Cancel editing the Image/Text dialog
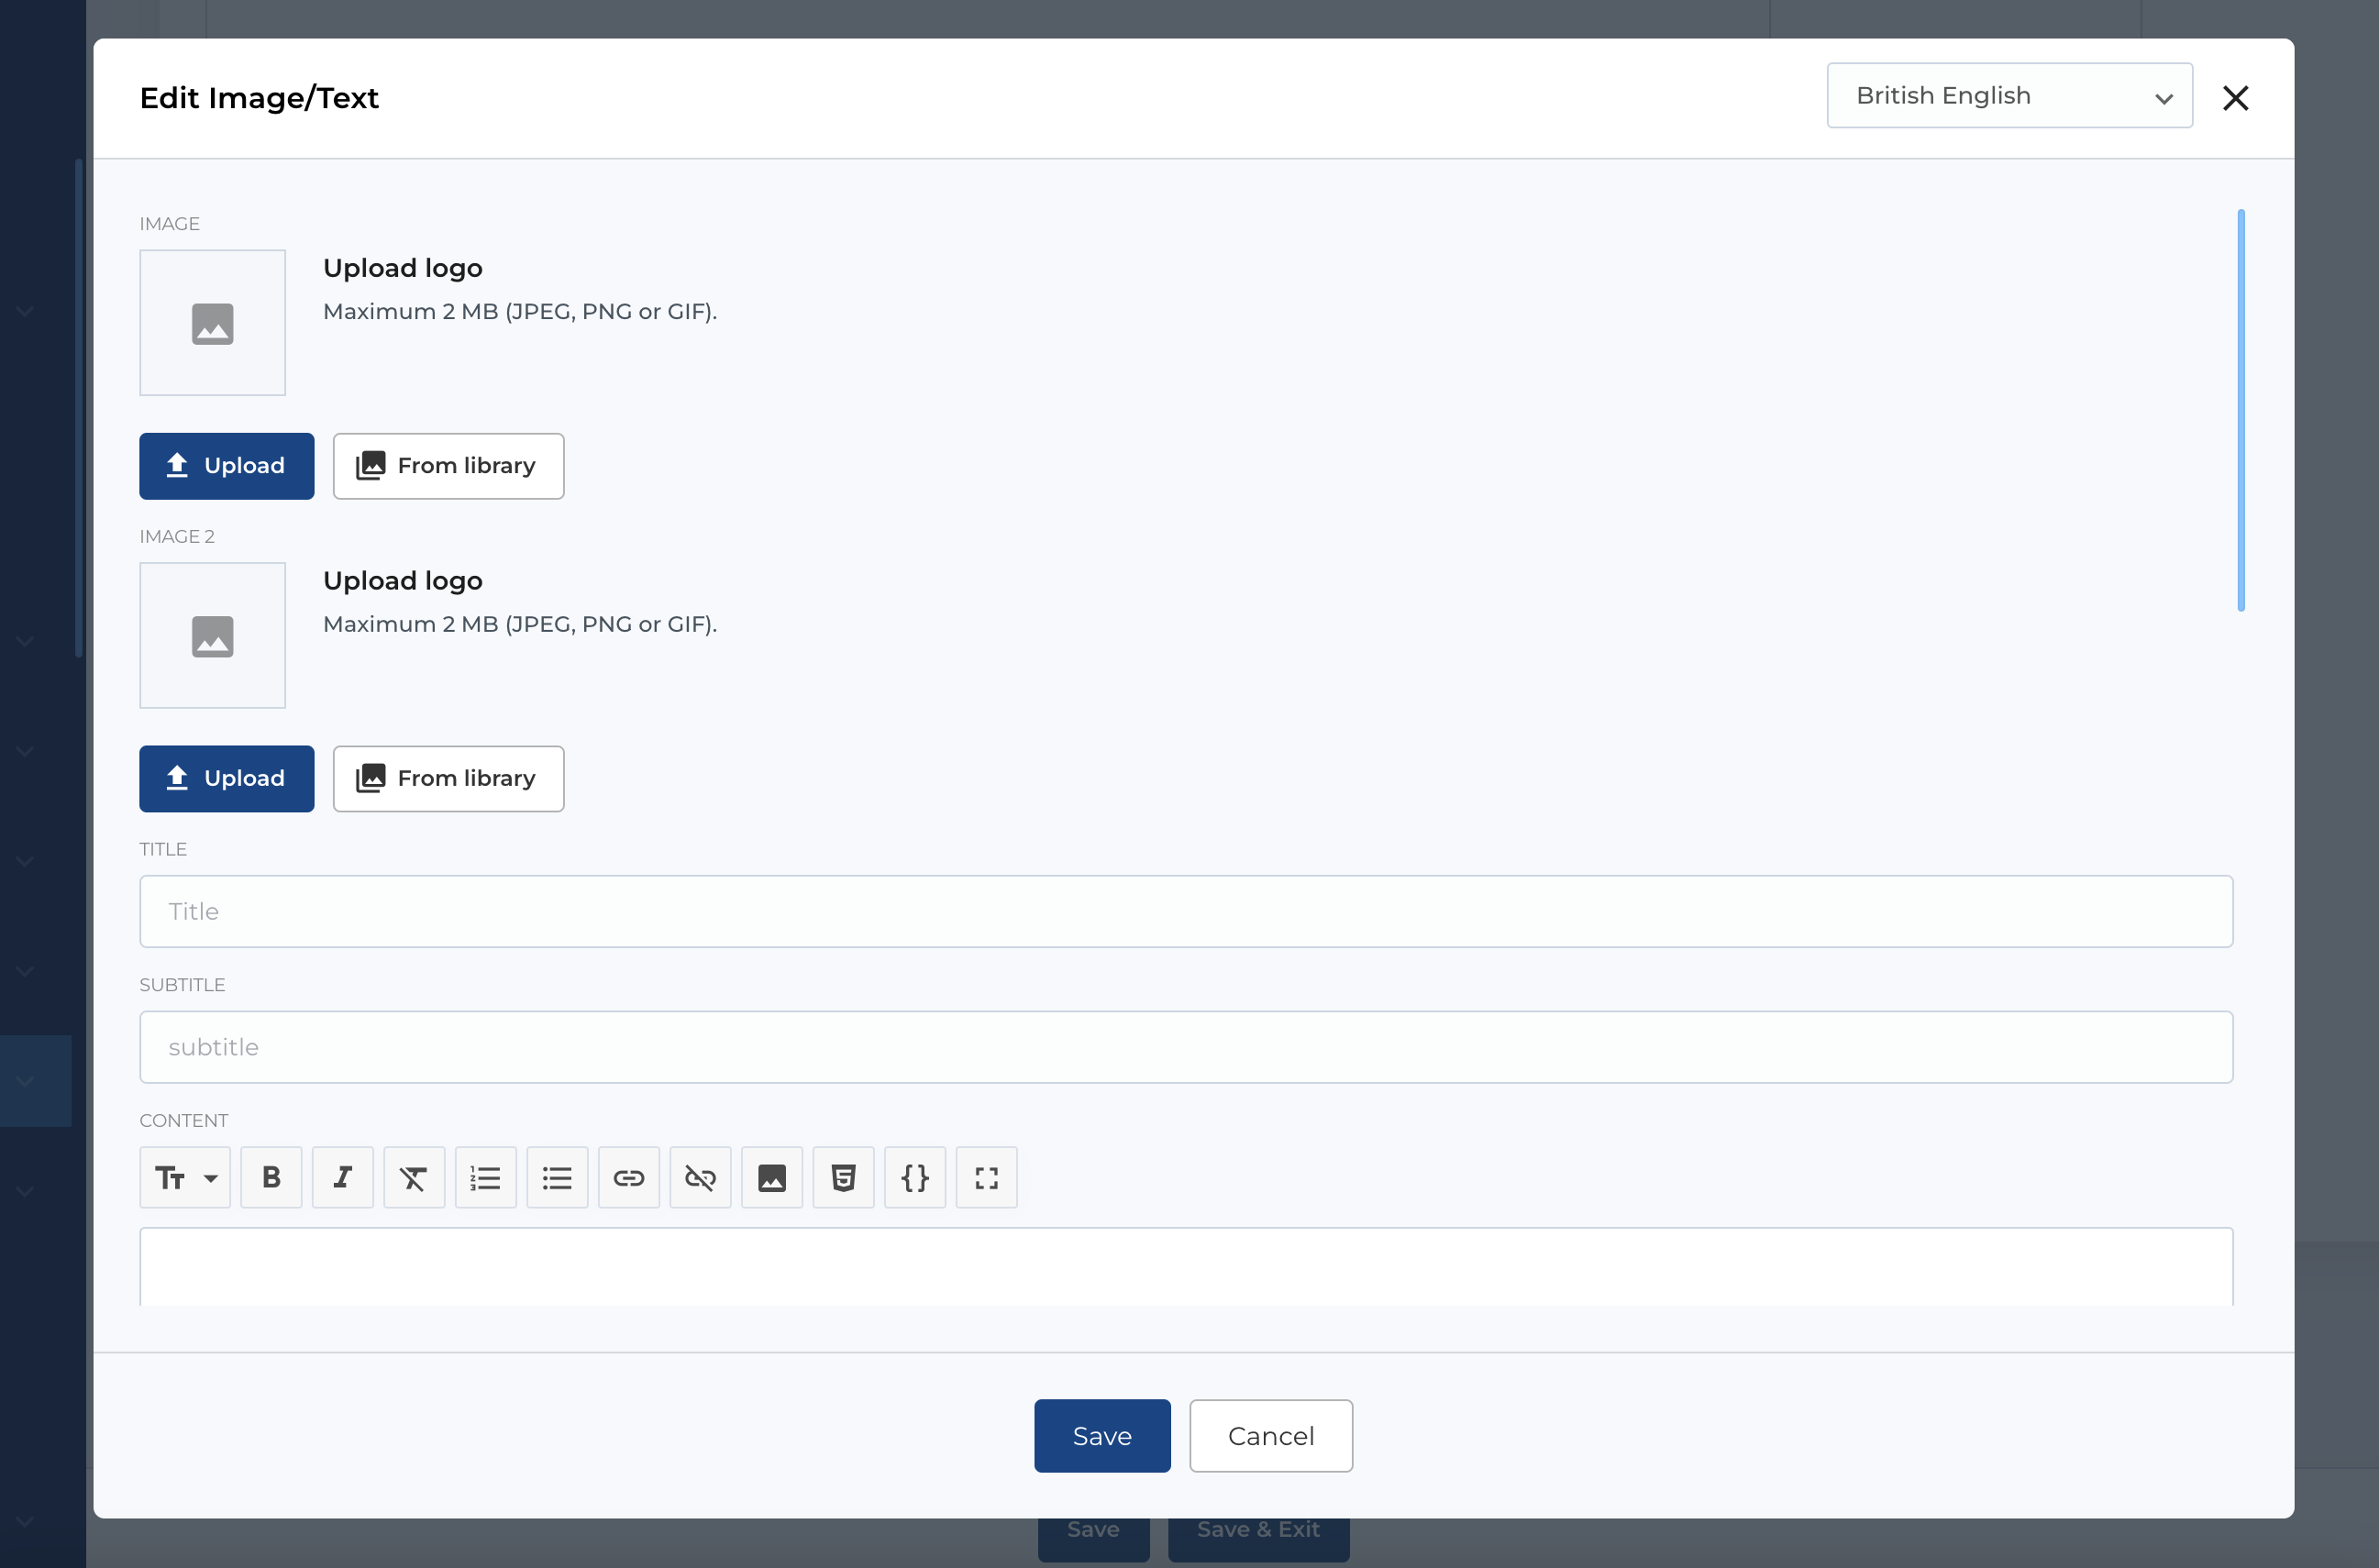This screenshot has width=2379, height=1568. tap(1270, 1435)
